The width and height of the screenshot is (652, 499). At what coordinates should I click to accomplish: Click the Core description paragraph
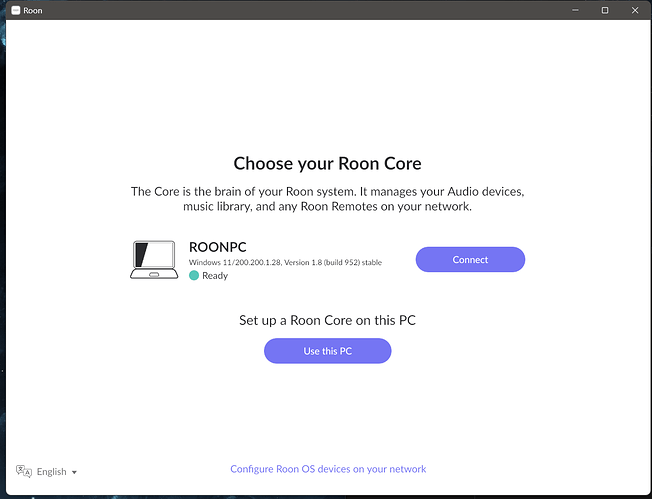pyautogui.click(x=328, y=199)
